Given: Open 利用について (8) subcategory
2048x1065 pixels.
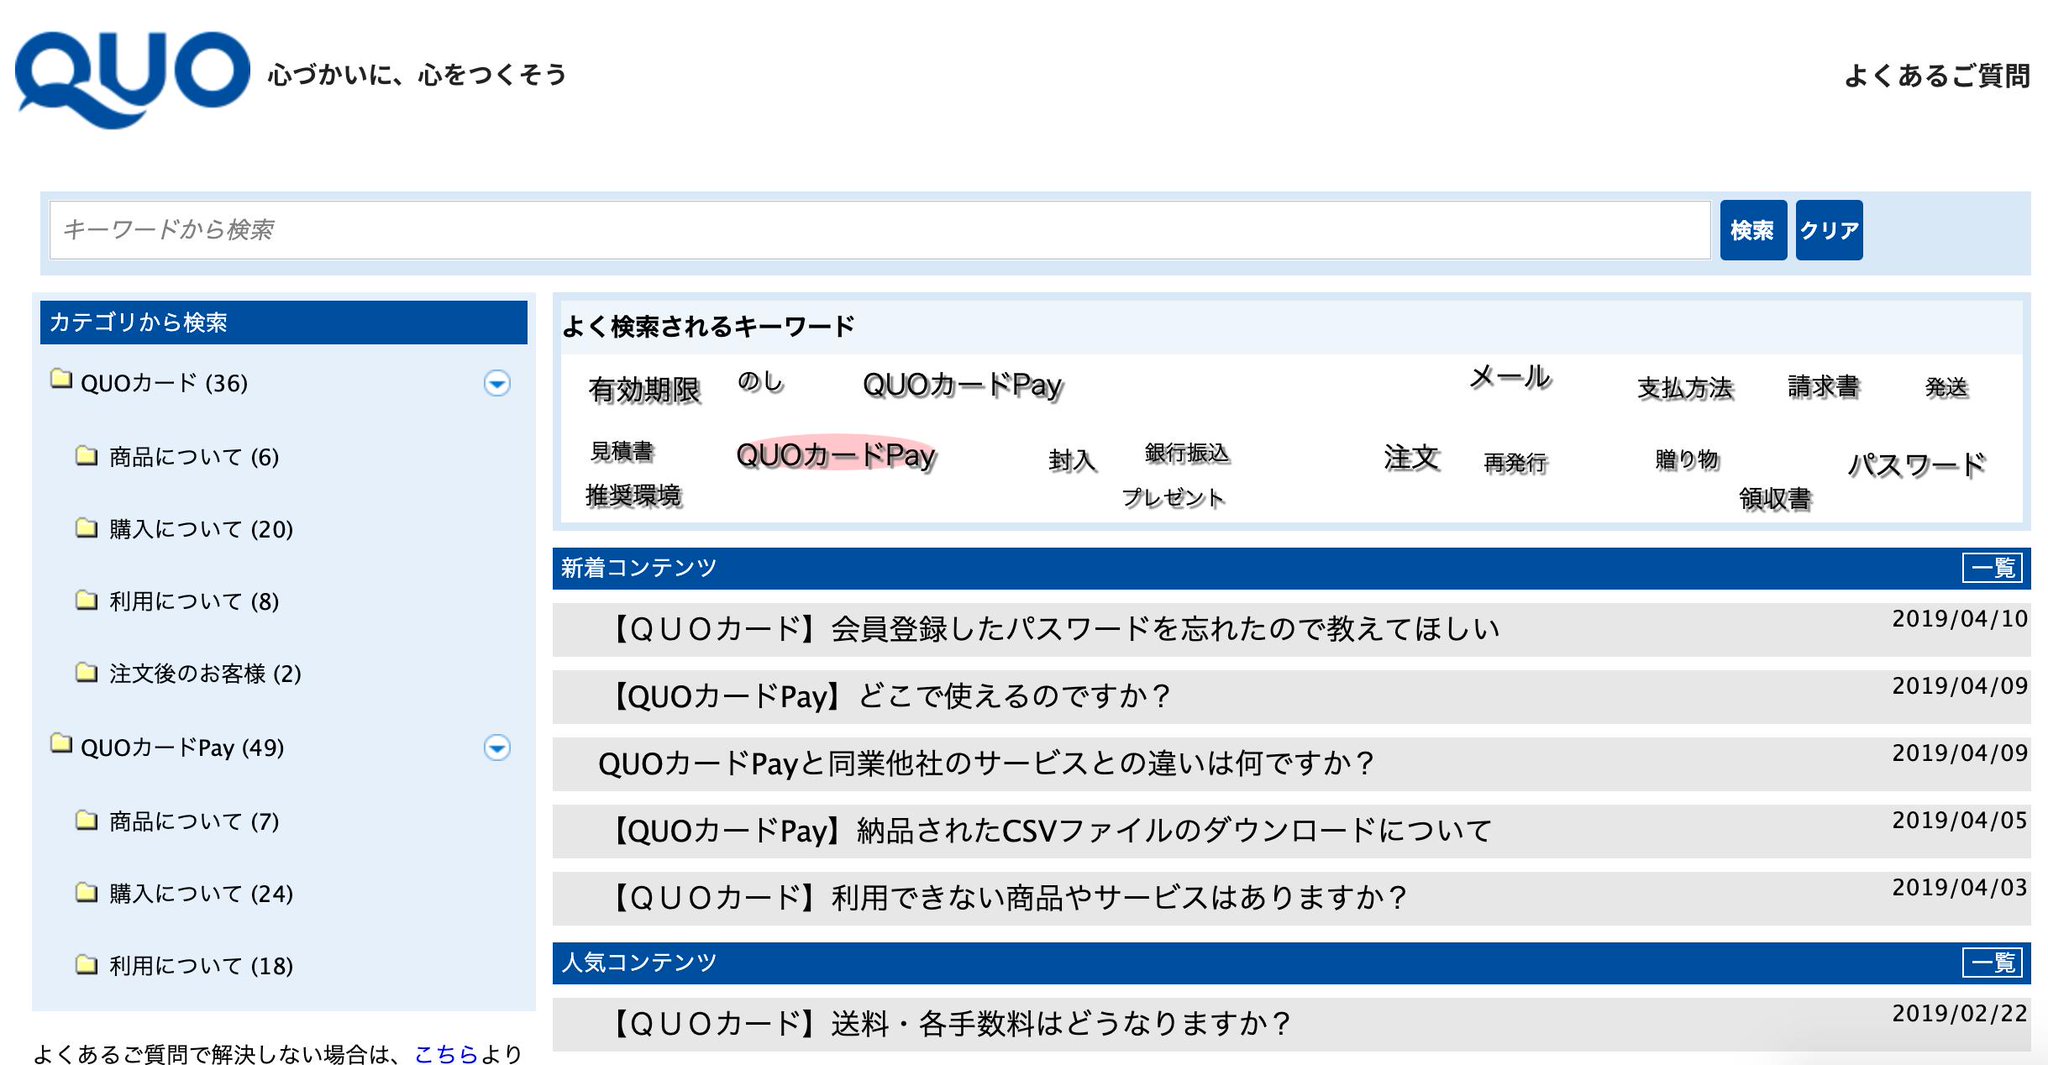Looking at the screenshot, I should [x=194, y=601].
